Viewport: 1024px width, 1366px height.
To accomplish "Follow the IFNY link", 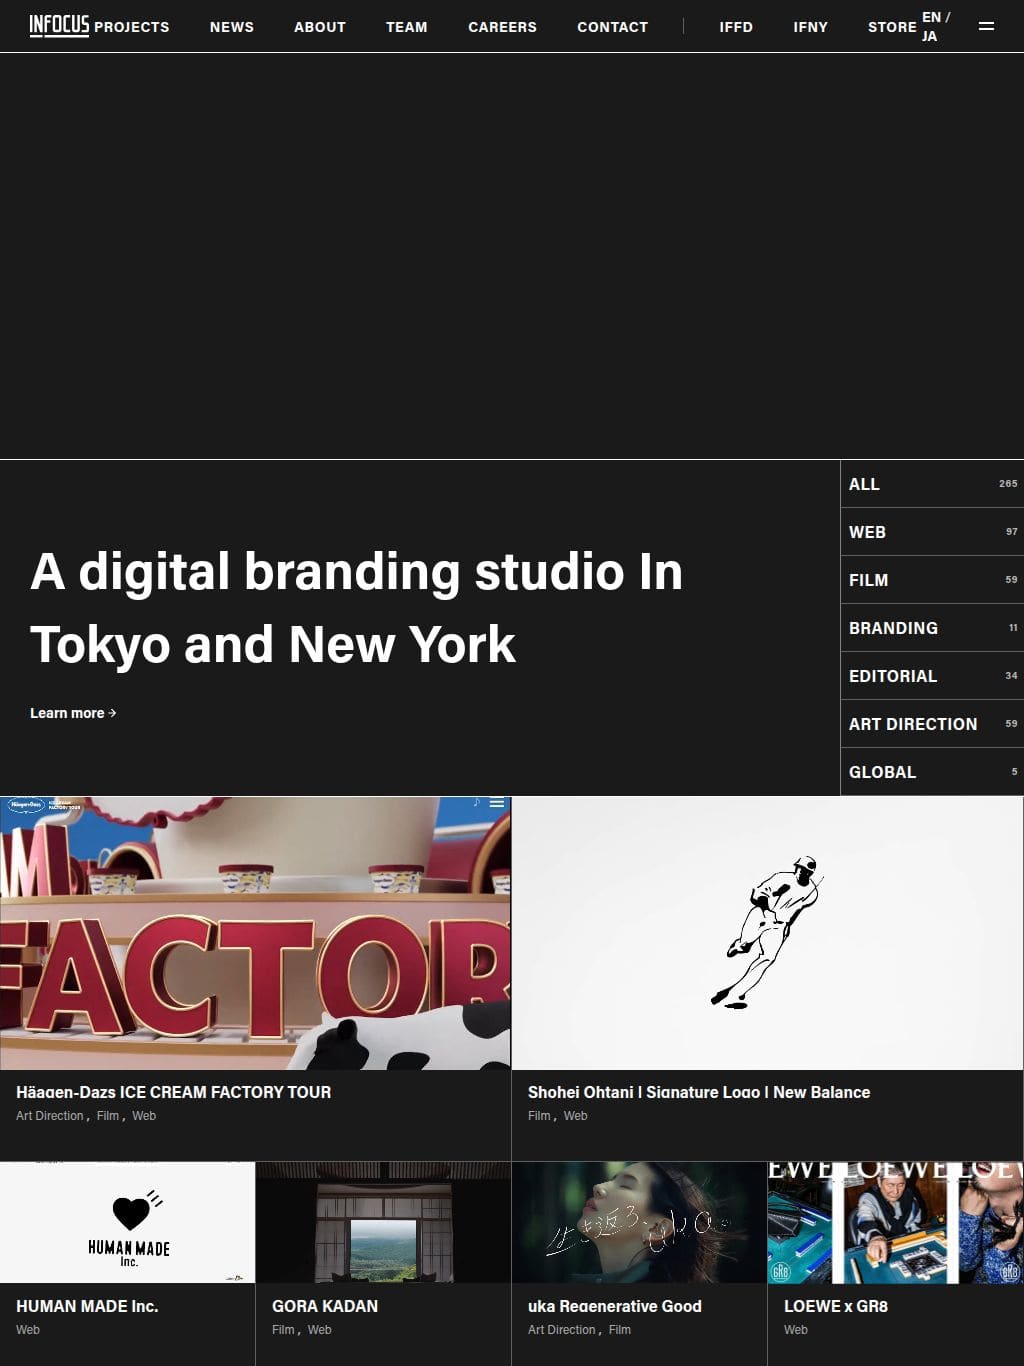I will [x=811, y=27].
